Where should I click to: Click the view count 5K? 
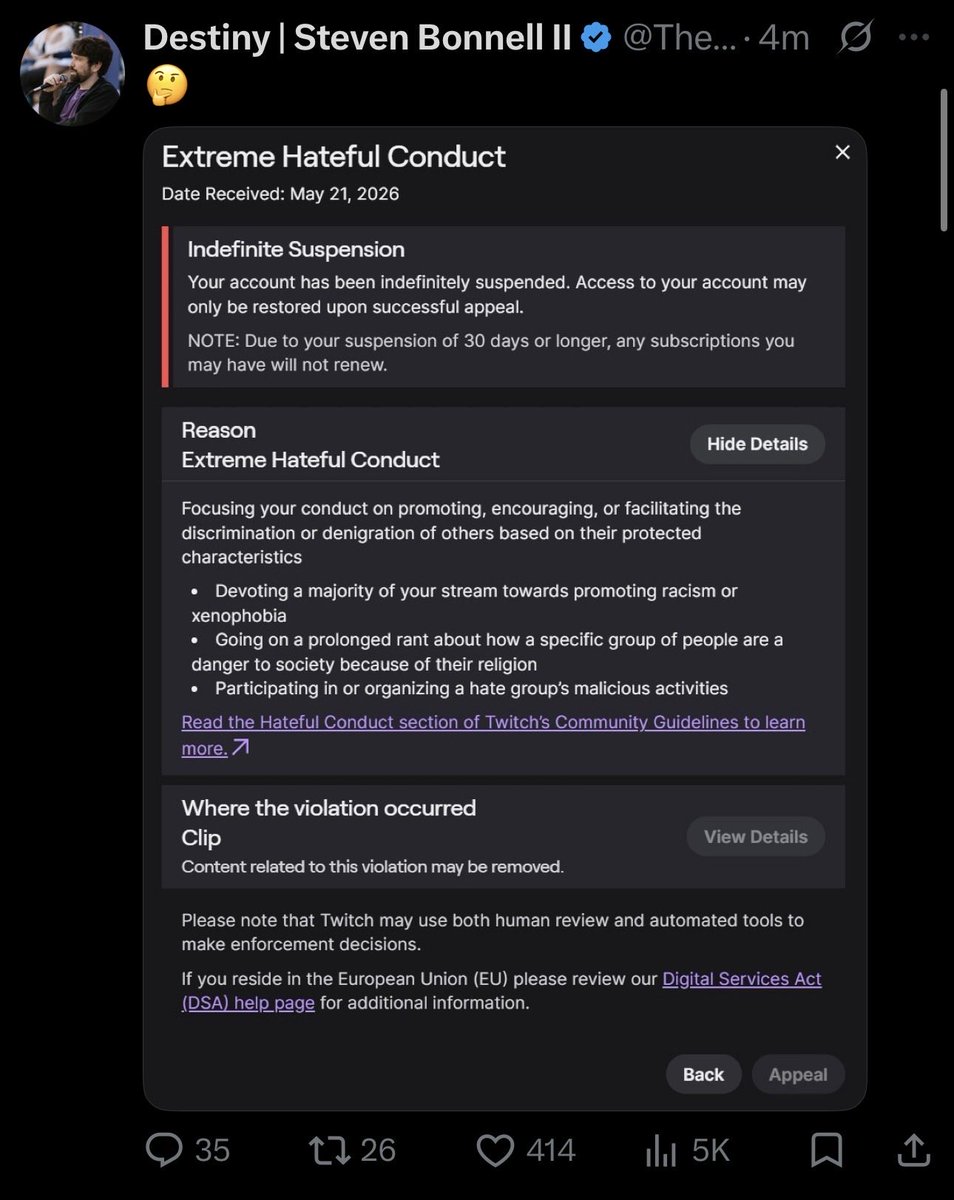pos(710,1150)
